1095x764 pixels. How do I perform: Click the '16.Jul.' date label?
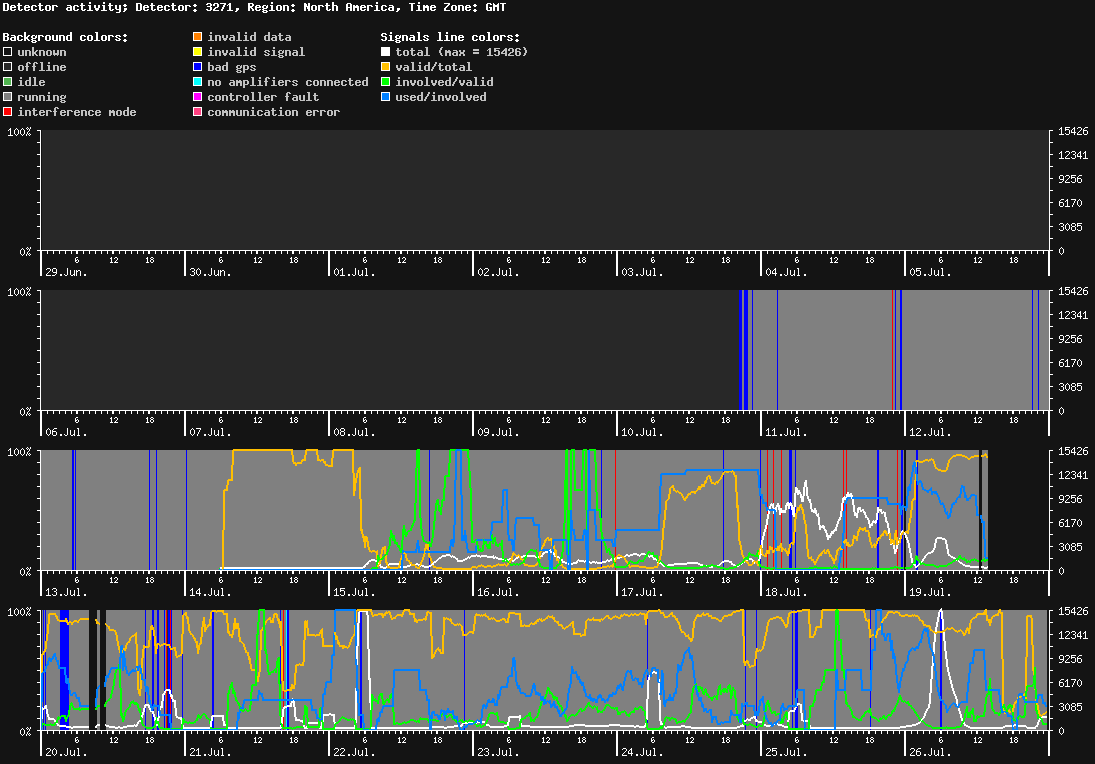coord(499,592)
